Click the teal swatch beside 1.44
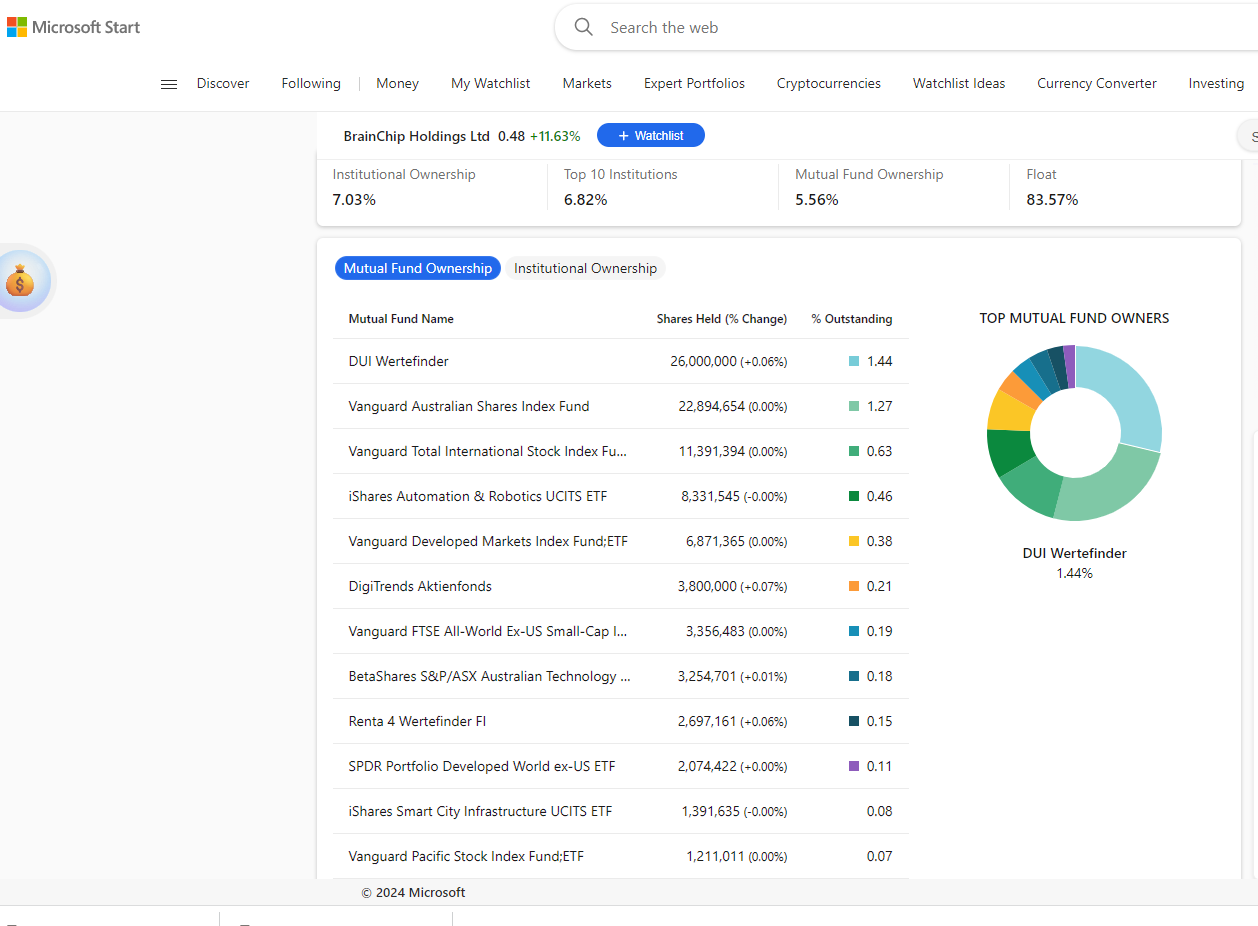 tap(854, 361)
